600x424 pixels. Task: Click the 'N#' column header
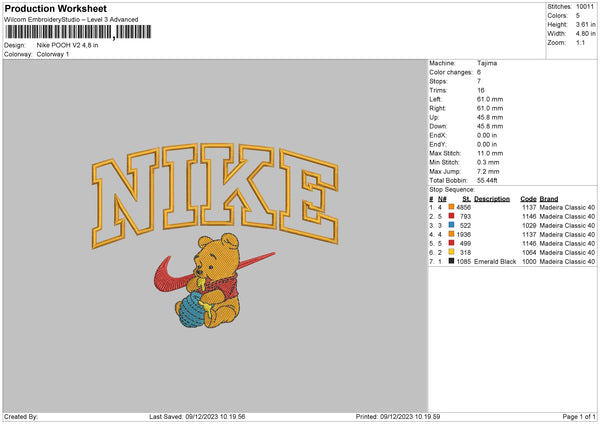click(442, 199)
